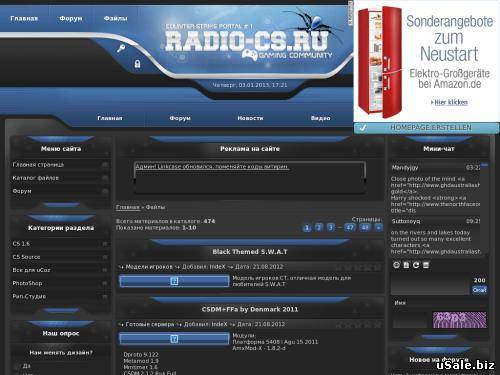Image resolution: width=500 pixels, height=375 pixels.
Task: Open the smiley picker in mini-chat
Action: click(x=396, y=265)
